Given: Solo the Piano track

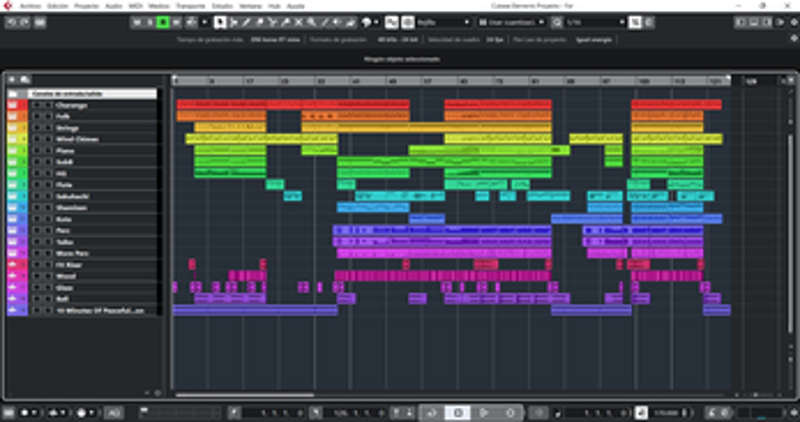Looking at the screenshot, I should click(46, 150).
